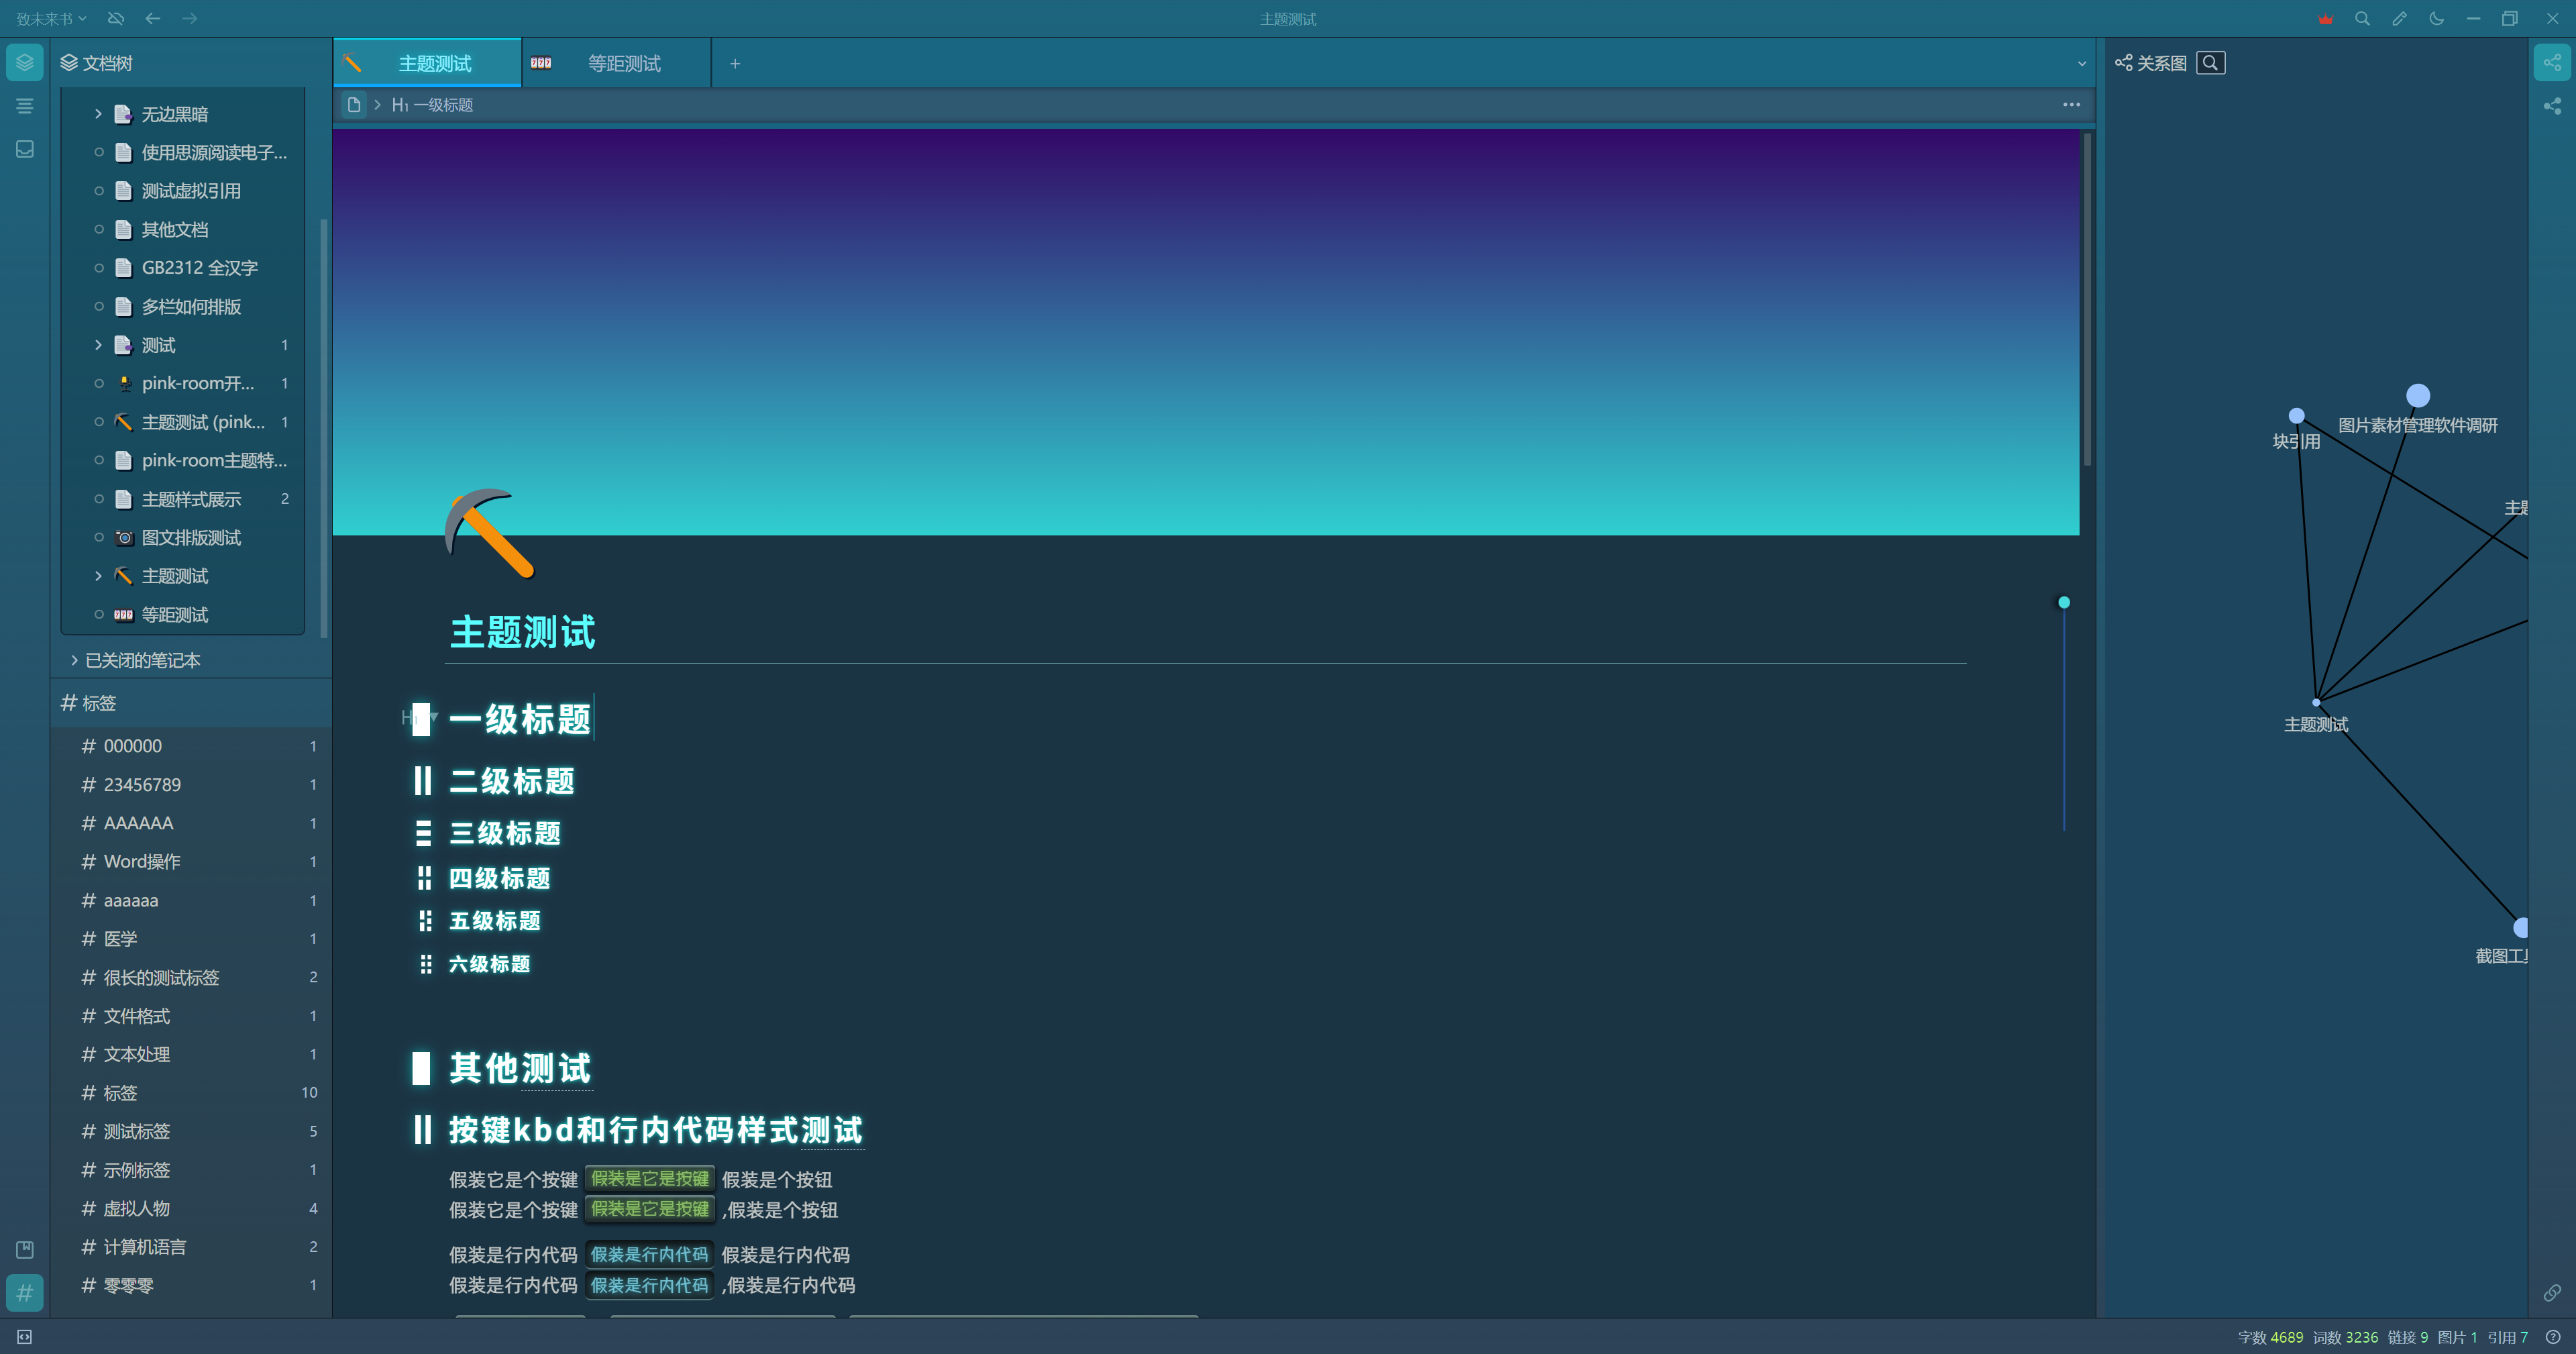Open the inbox icon in left dock
The height and width of the screenshot is (1354, 2576).
pyautogui.click(x=25, y=149)
